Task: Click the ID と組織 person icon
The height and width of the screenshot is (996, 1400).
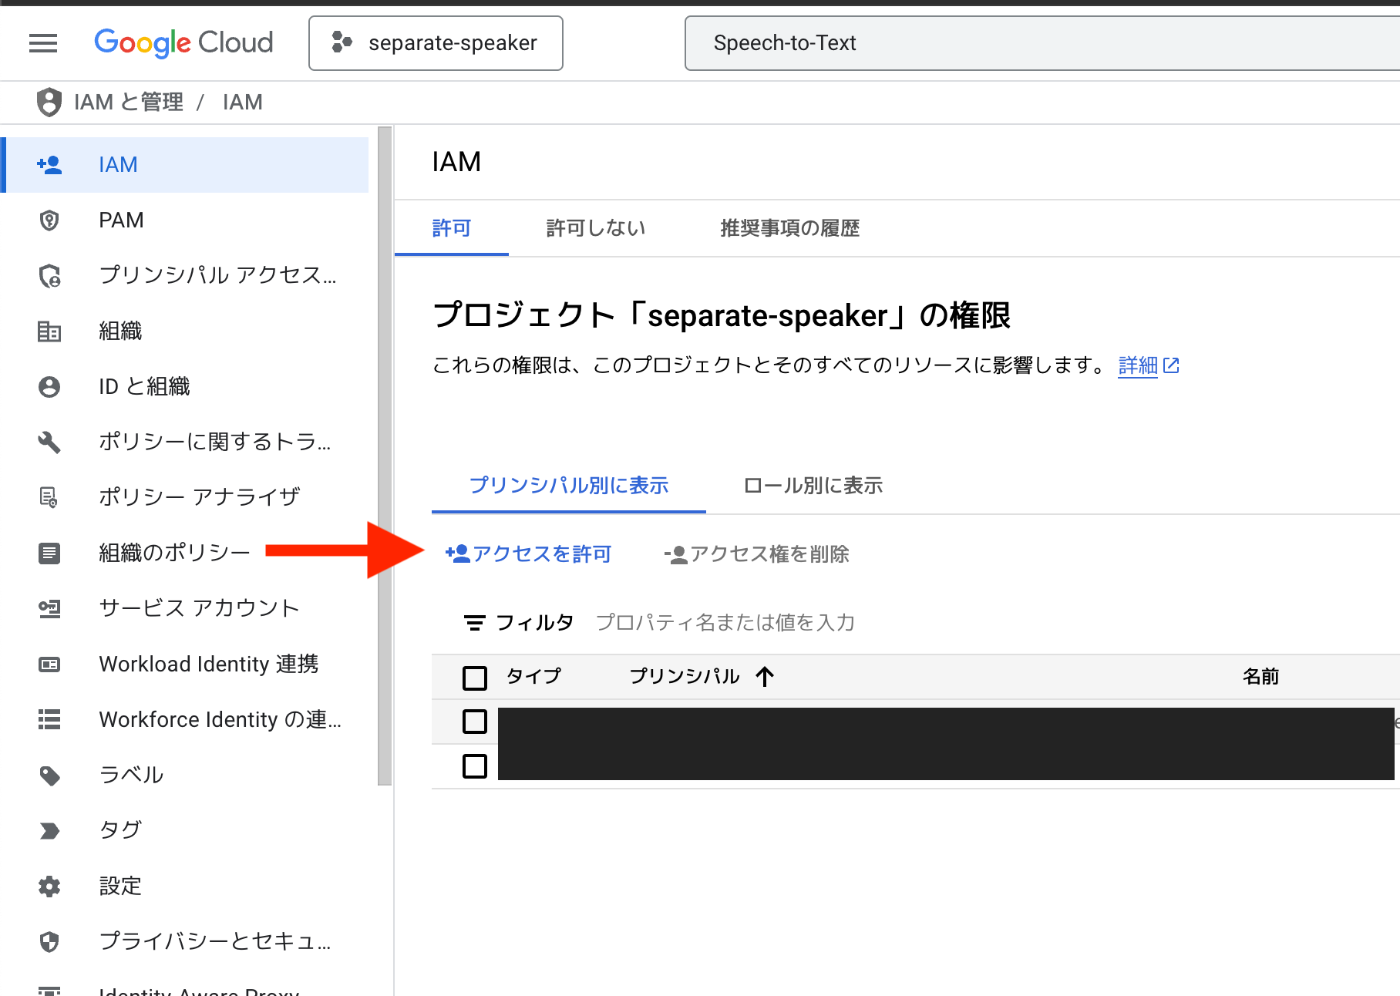Action: (x=49, y=387)
